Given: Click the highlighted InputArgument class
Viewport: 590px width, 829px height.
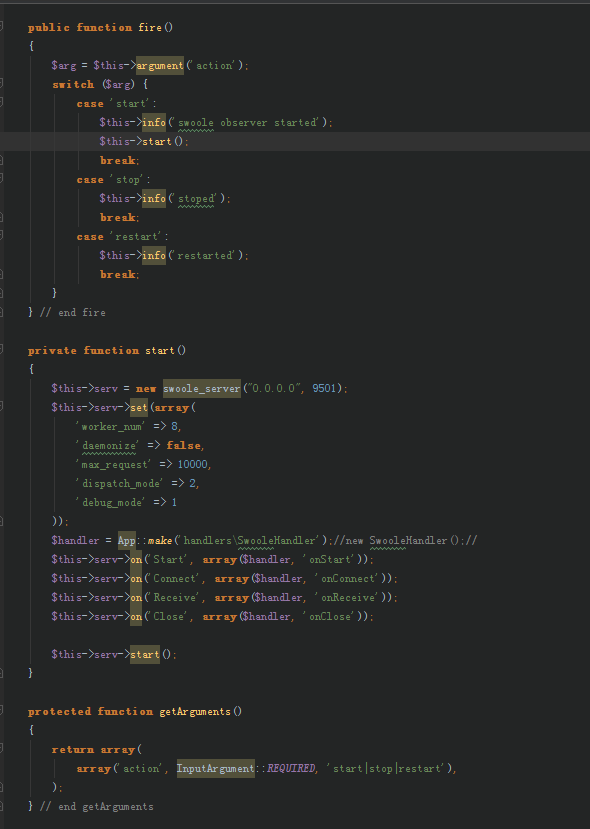Looking at the screenshot, I should coord(216,769).
